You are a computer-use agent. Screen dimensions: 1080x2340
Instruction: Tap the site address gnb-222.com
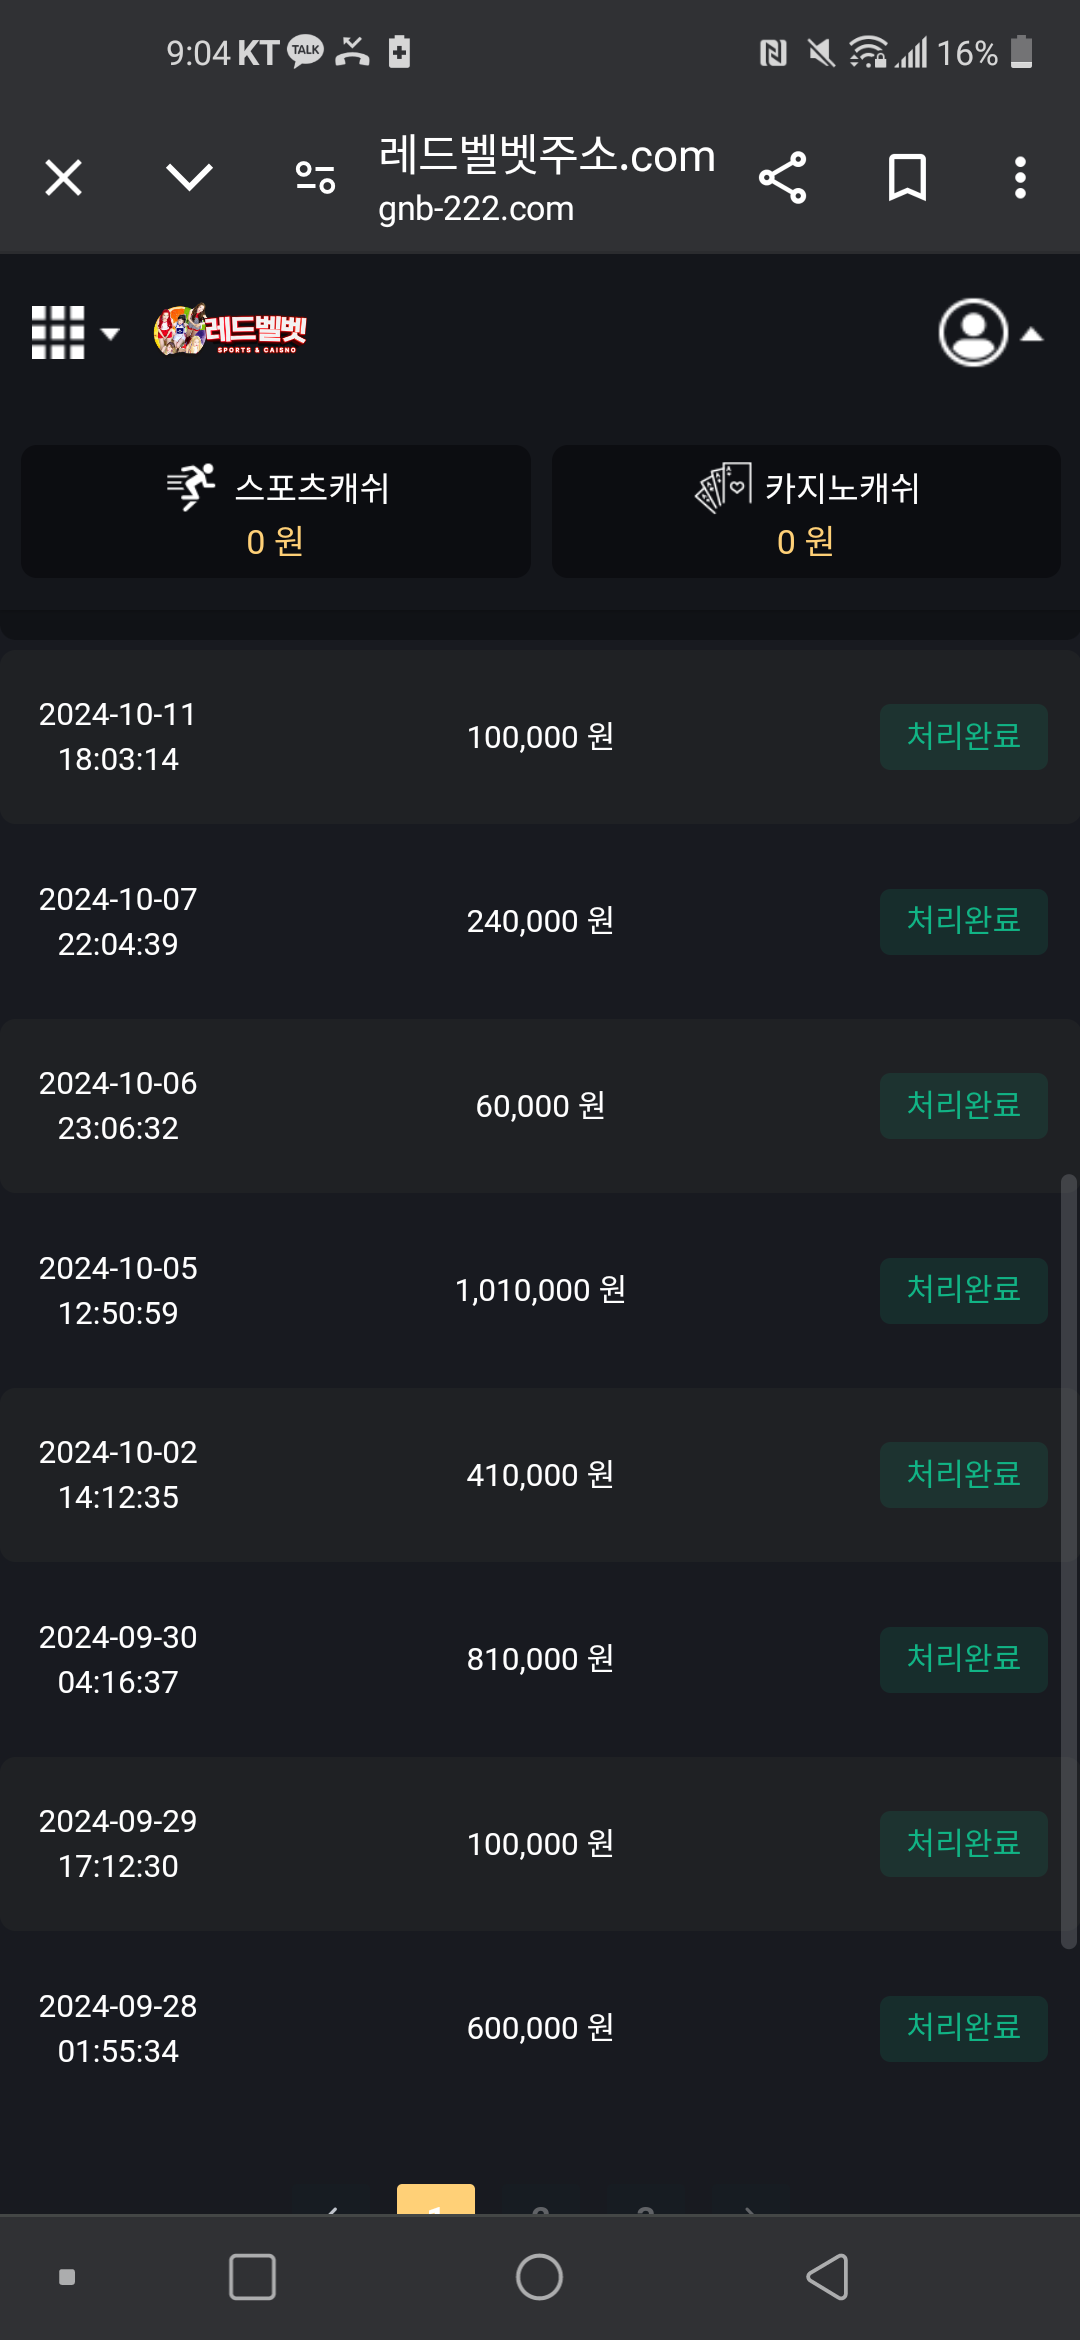[476, 209]
